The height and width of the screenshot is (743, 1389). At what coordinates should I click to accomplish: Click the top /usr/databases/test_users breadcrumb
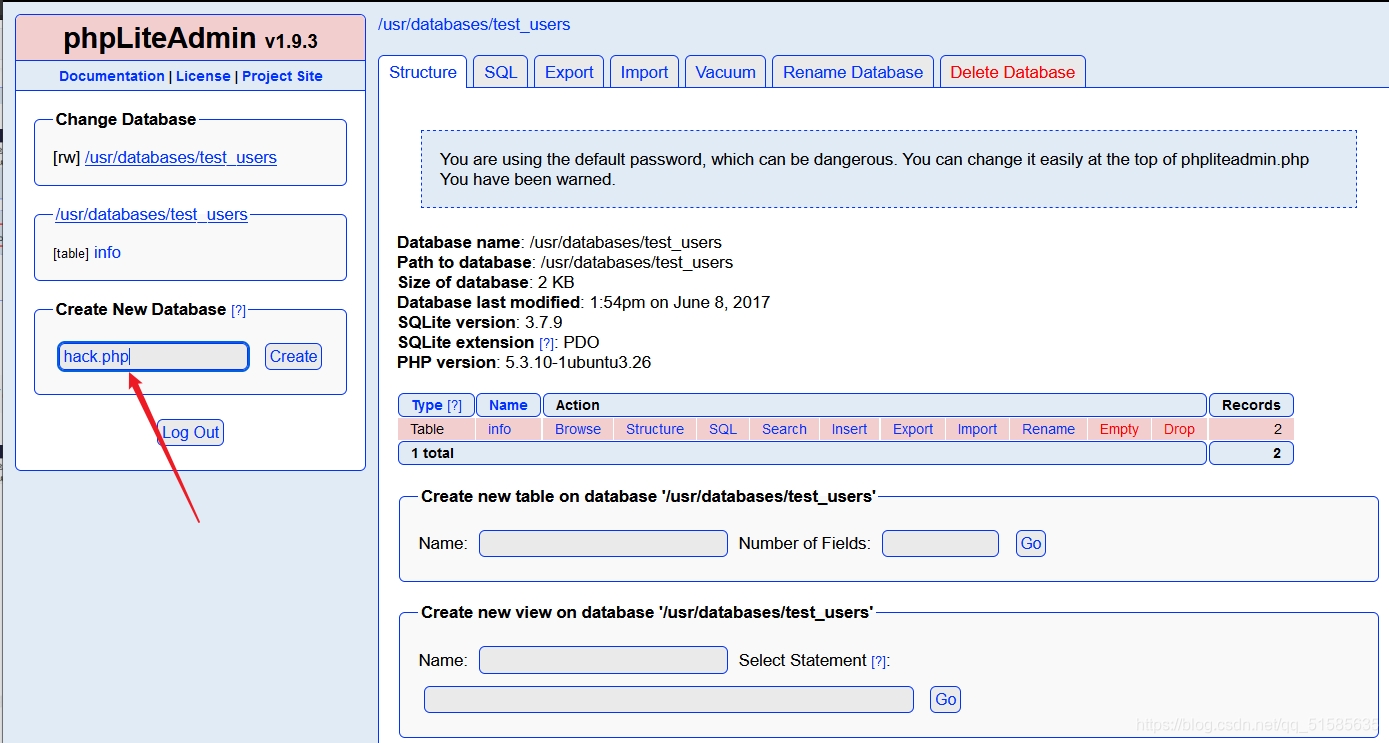[x=474, y=24]
